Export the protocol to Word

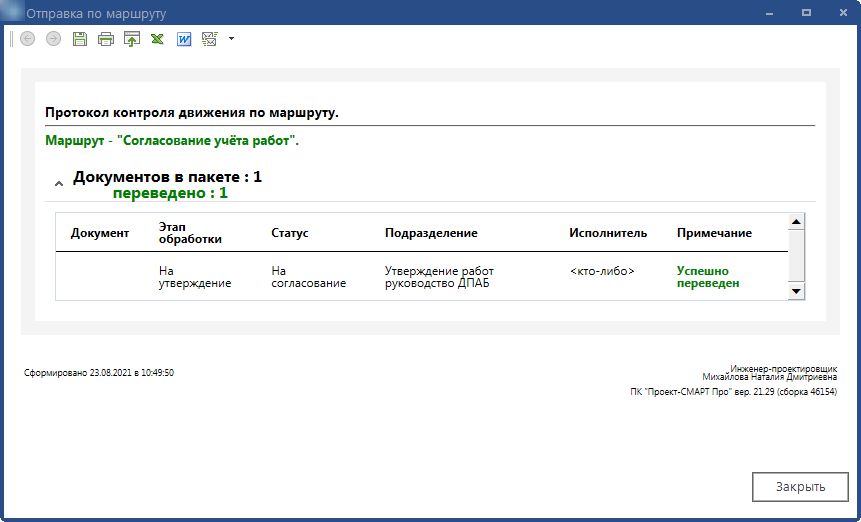184,39
